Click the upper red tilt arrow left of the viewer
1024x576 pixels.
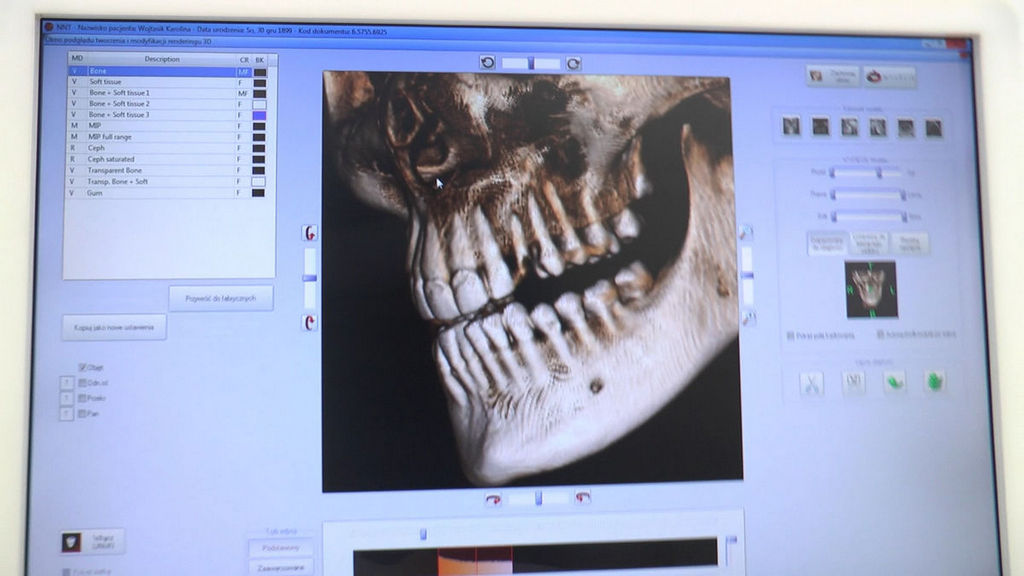[x=310, y=232]
